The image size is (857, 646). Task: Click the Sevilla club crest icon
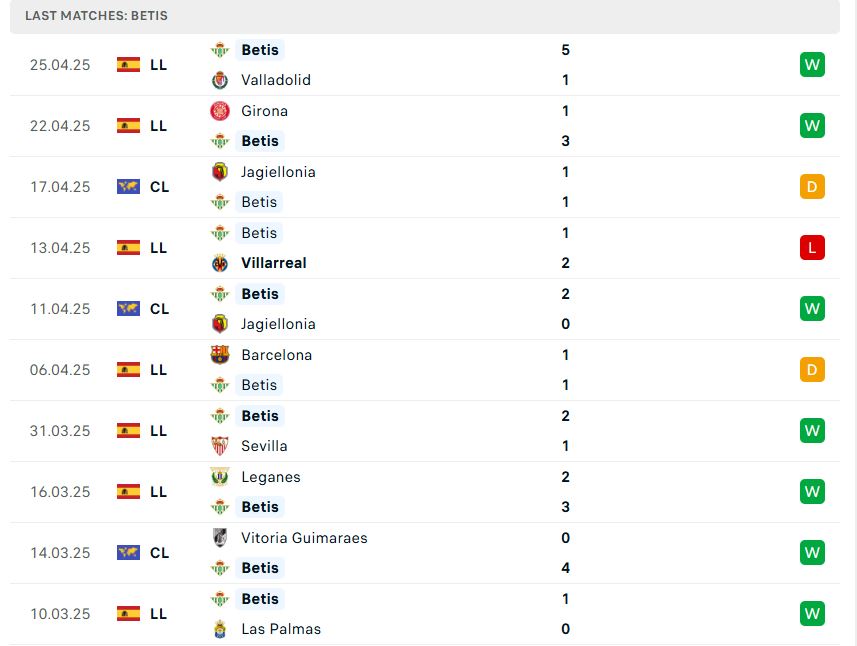point(220,446)
